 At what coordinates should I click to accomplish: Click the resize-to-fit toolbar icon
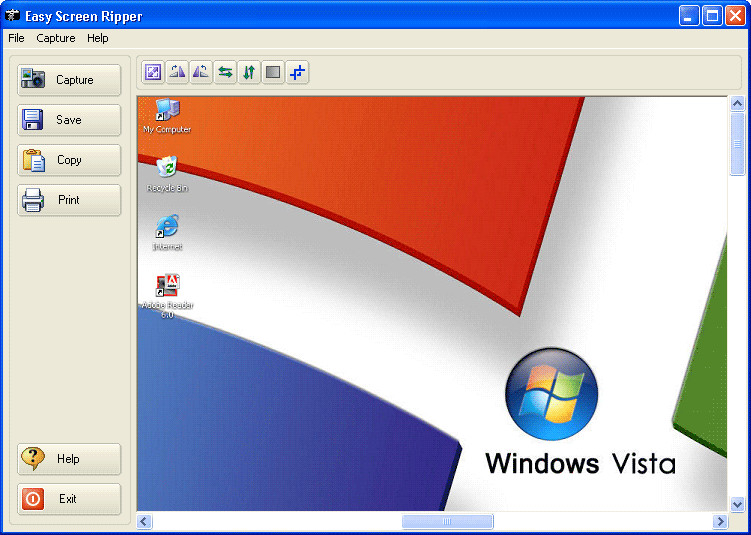pyautogui.click(x=153, y=73)
